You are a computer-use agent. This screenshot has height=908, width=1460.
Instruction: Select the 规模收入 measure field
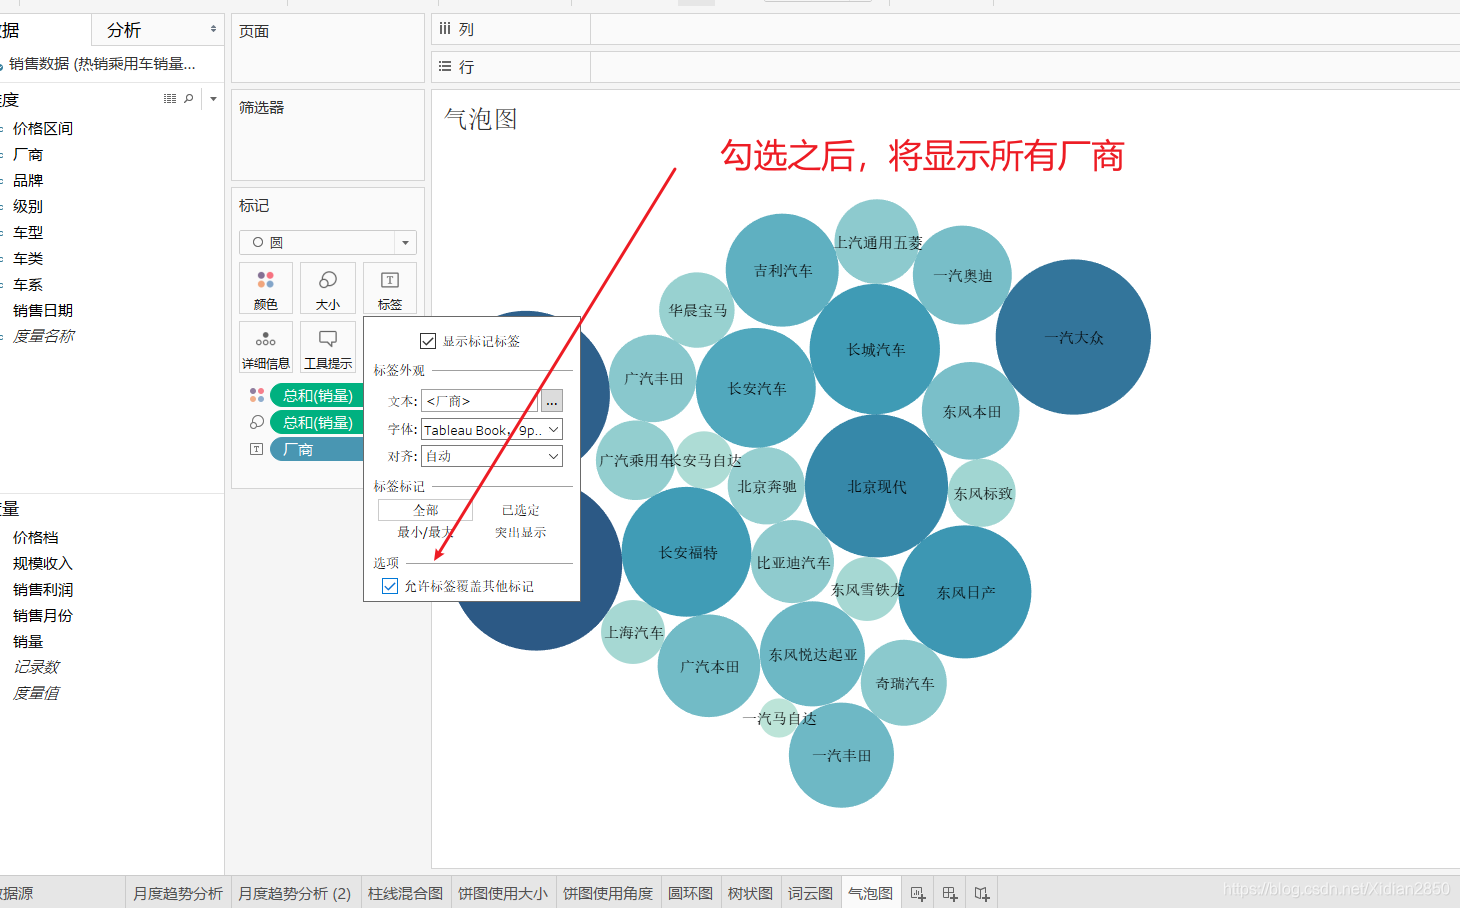43,563
